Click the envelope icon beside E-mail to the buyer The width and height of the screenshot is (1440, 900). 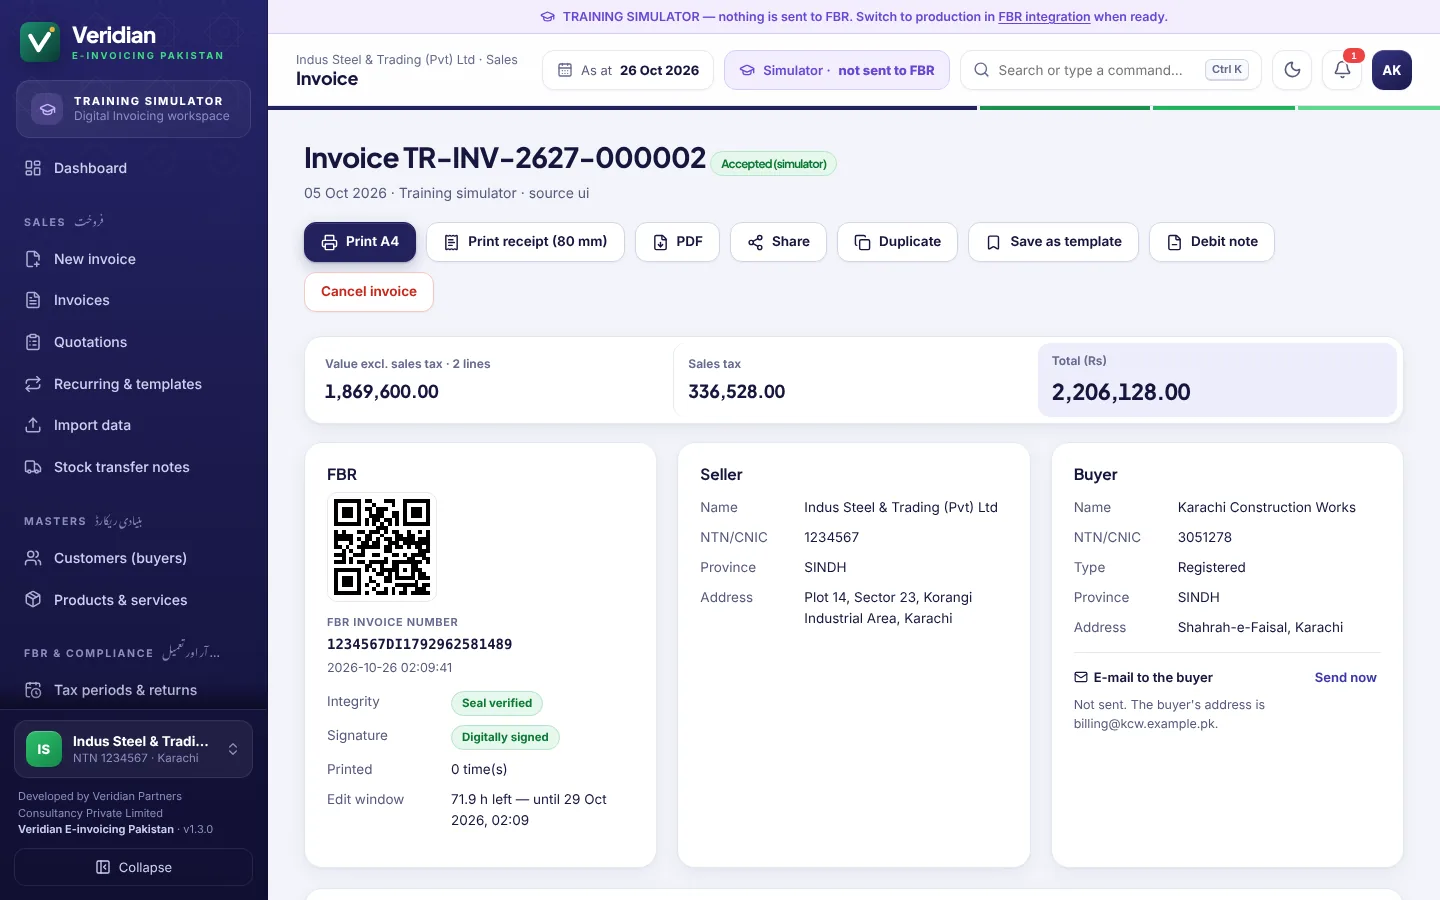click(x=1080, y=677)
